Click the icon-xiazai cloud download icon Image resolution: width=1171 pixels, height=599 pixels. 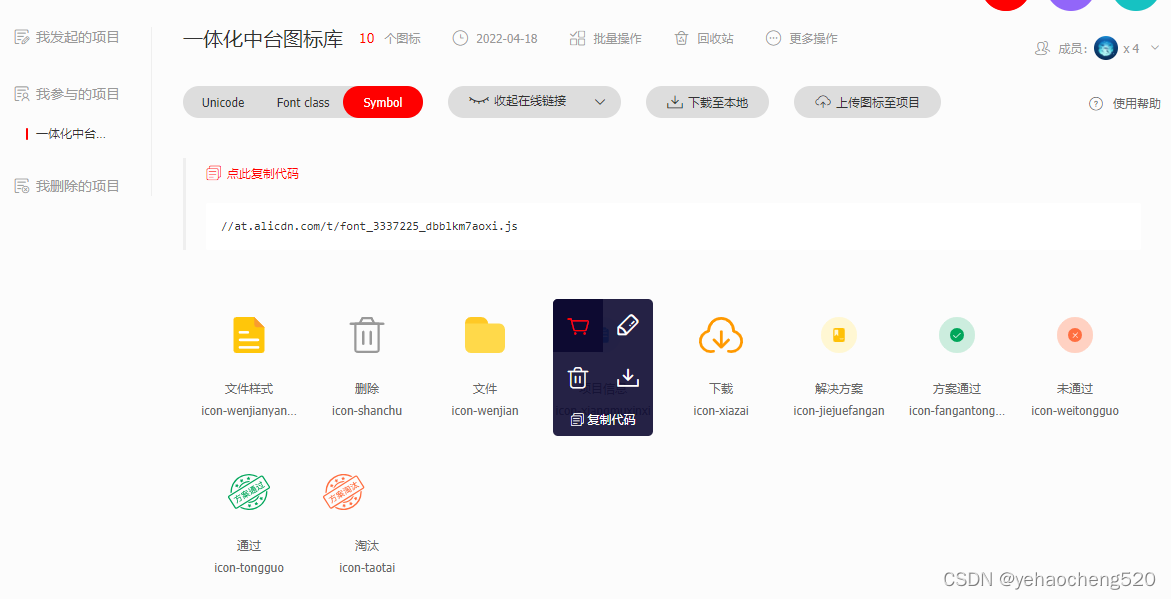[720, 335]
